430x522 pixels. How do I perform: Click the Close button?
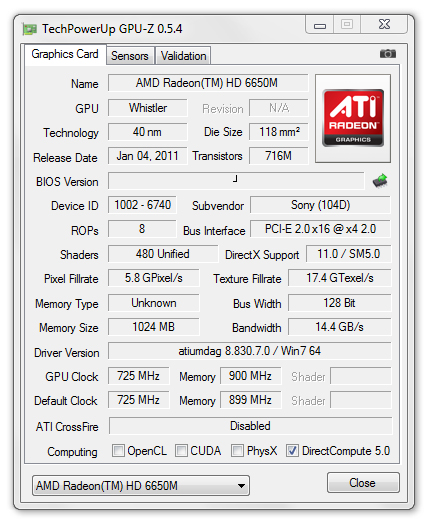click(x=363, y=482)
